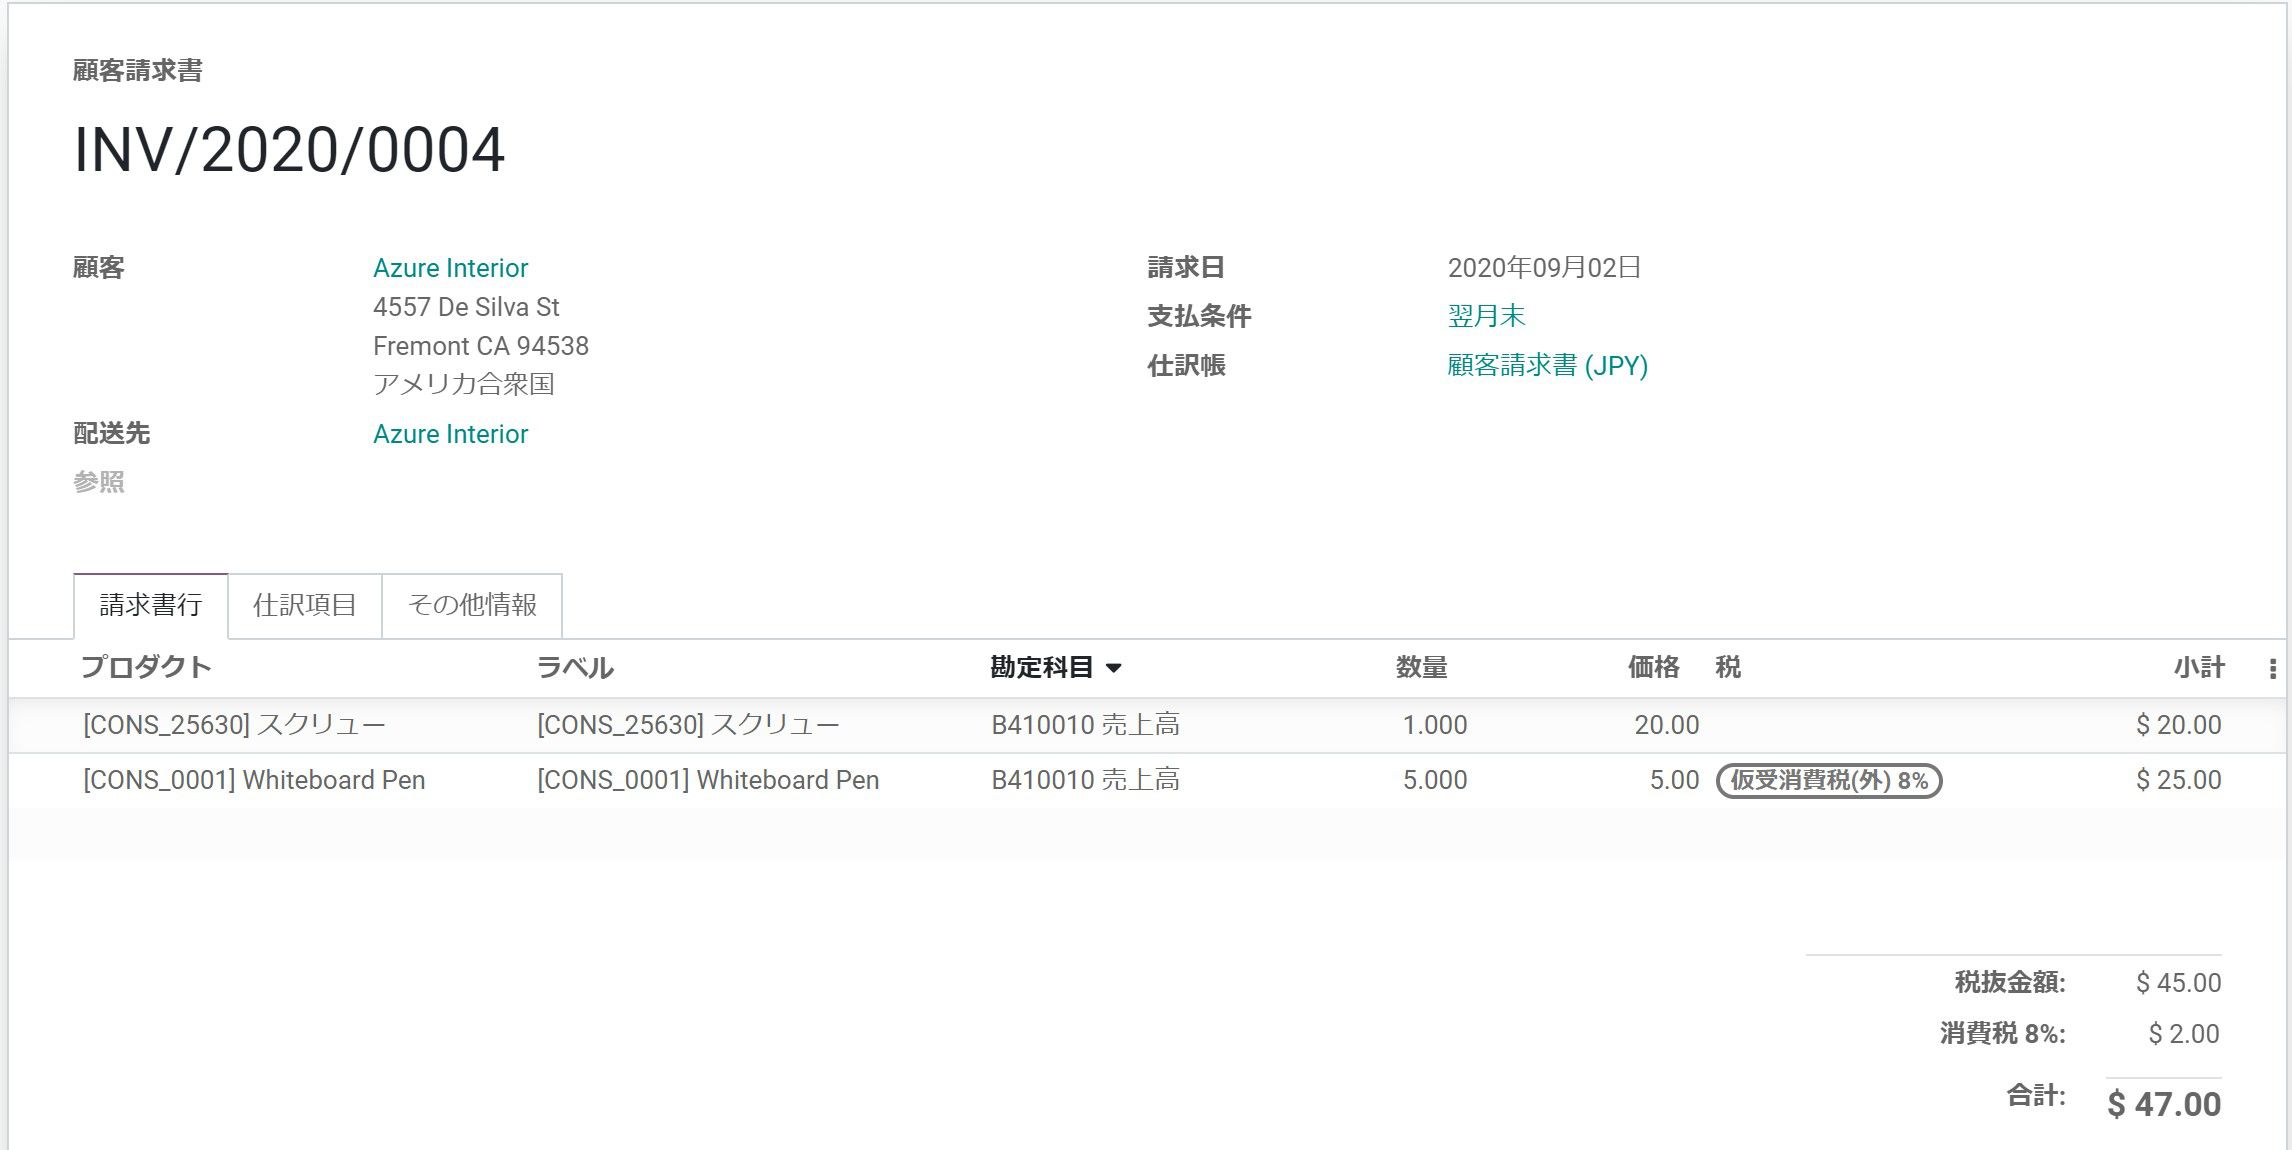Click the $ 20.00 subtotal cell

pyautogui.click(x=2178, y=725)
